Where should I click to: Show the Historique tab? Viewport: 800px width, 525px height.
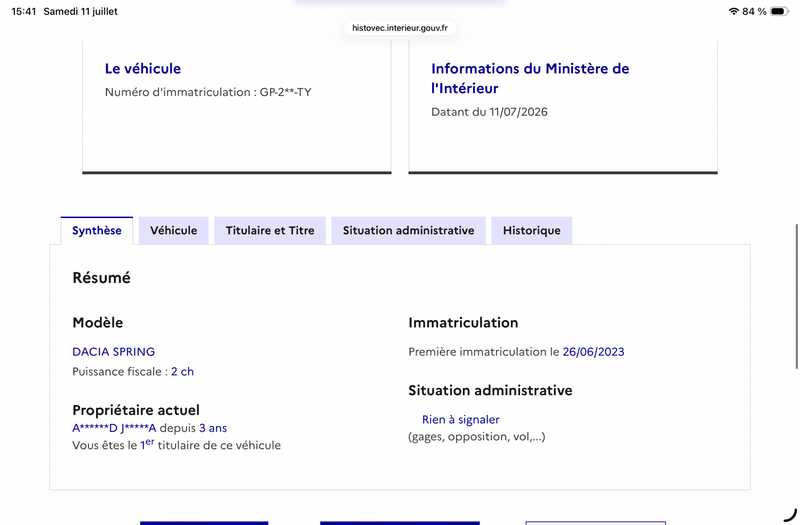coord(532,231)
